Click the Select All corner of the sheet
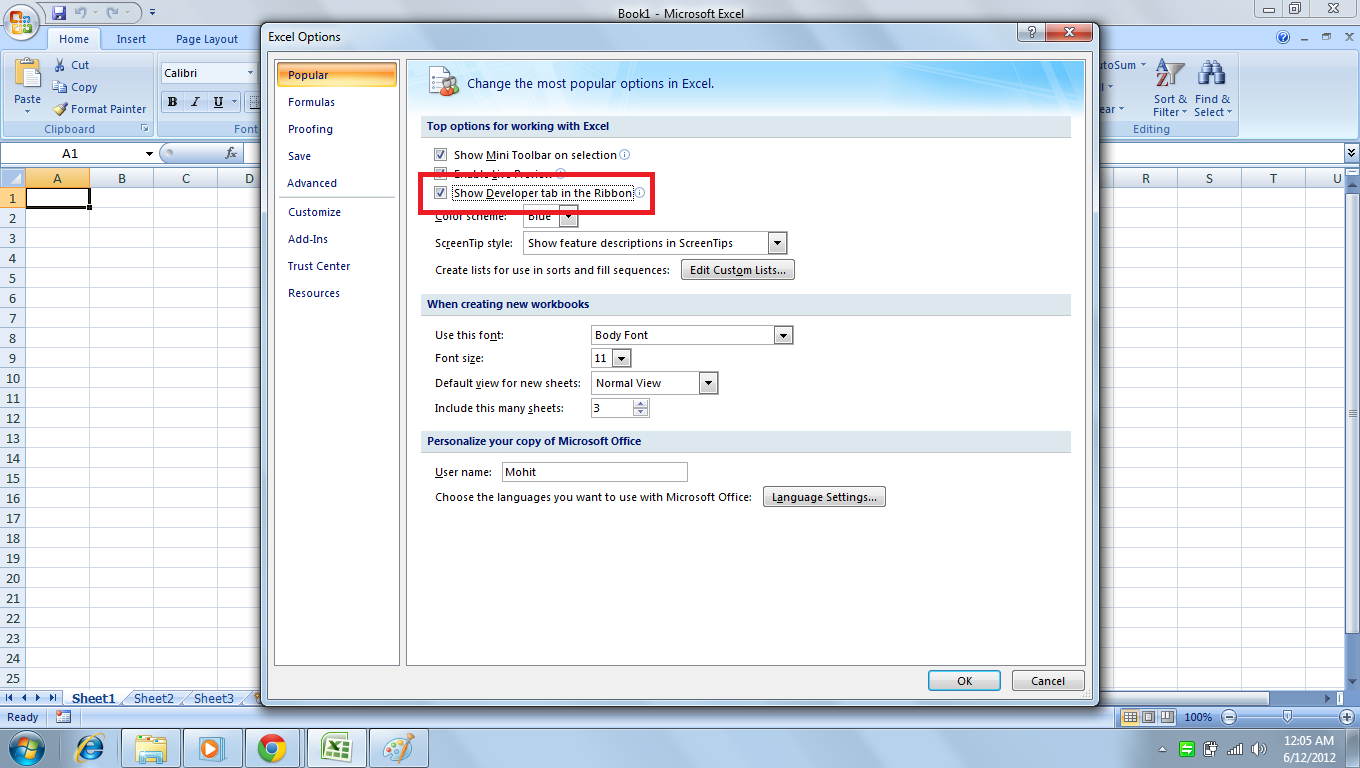Image resolution: width=1360 pixels, height=768 pixels. 13,178
